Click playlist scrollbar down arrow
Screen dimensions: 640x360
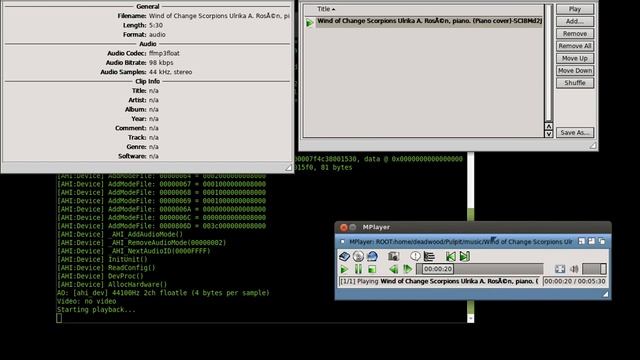[x=549, y=133]
